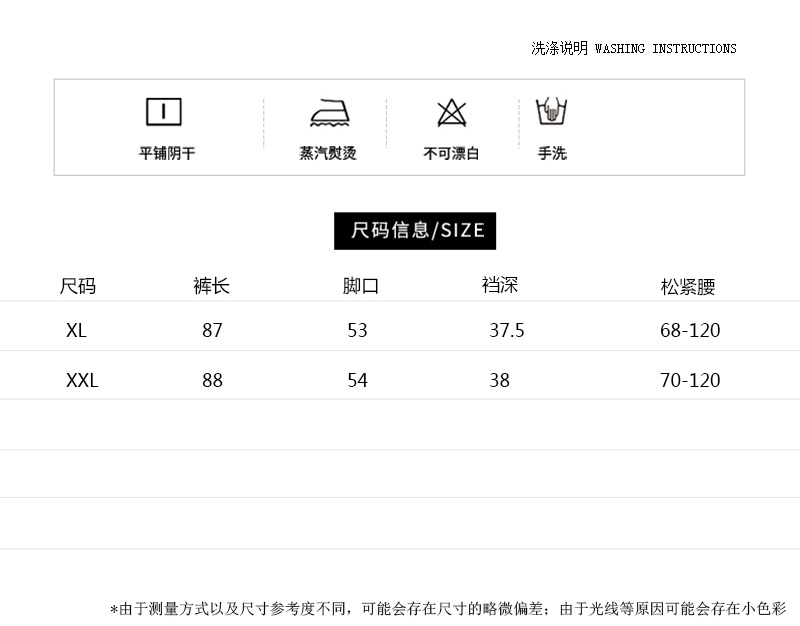This screenshot has width=800, height=626.
Task: Select the 手洗 label under basin icon
Action: [552, 153]
